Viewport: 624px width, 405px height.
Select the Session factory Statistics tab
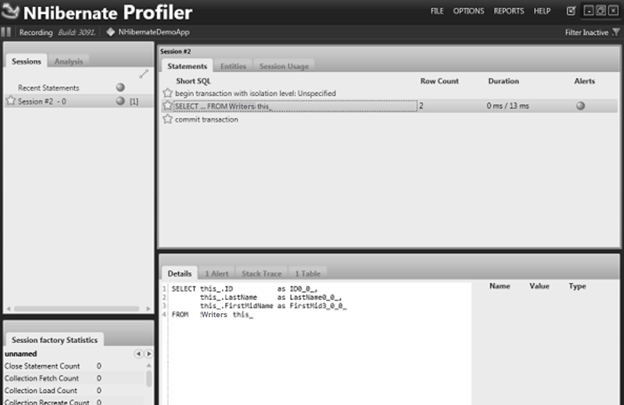click(x=55, y=340)
